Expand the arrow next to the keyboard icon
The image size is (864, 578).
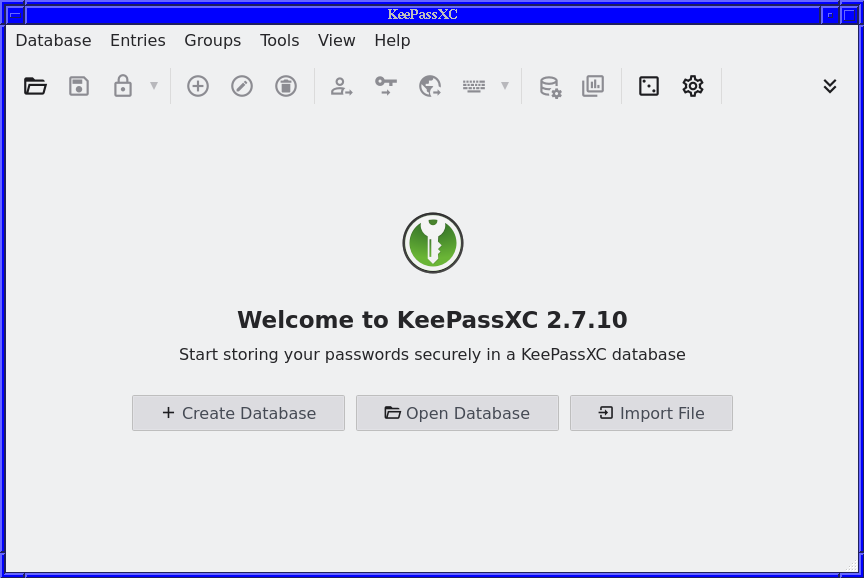point(505,85)
